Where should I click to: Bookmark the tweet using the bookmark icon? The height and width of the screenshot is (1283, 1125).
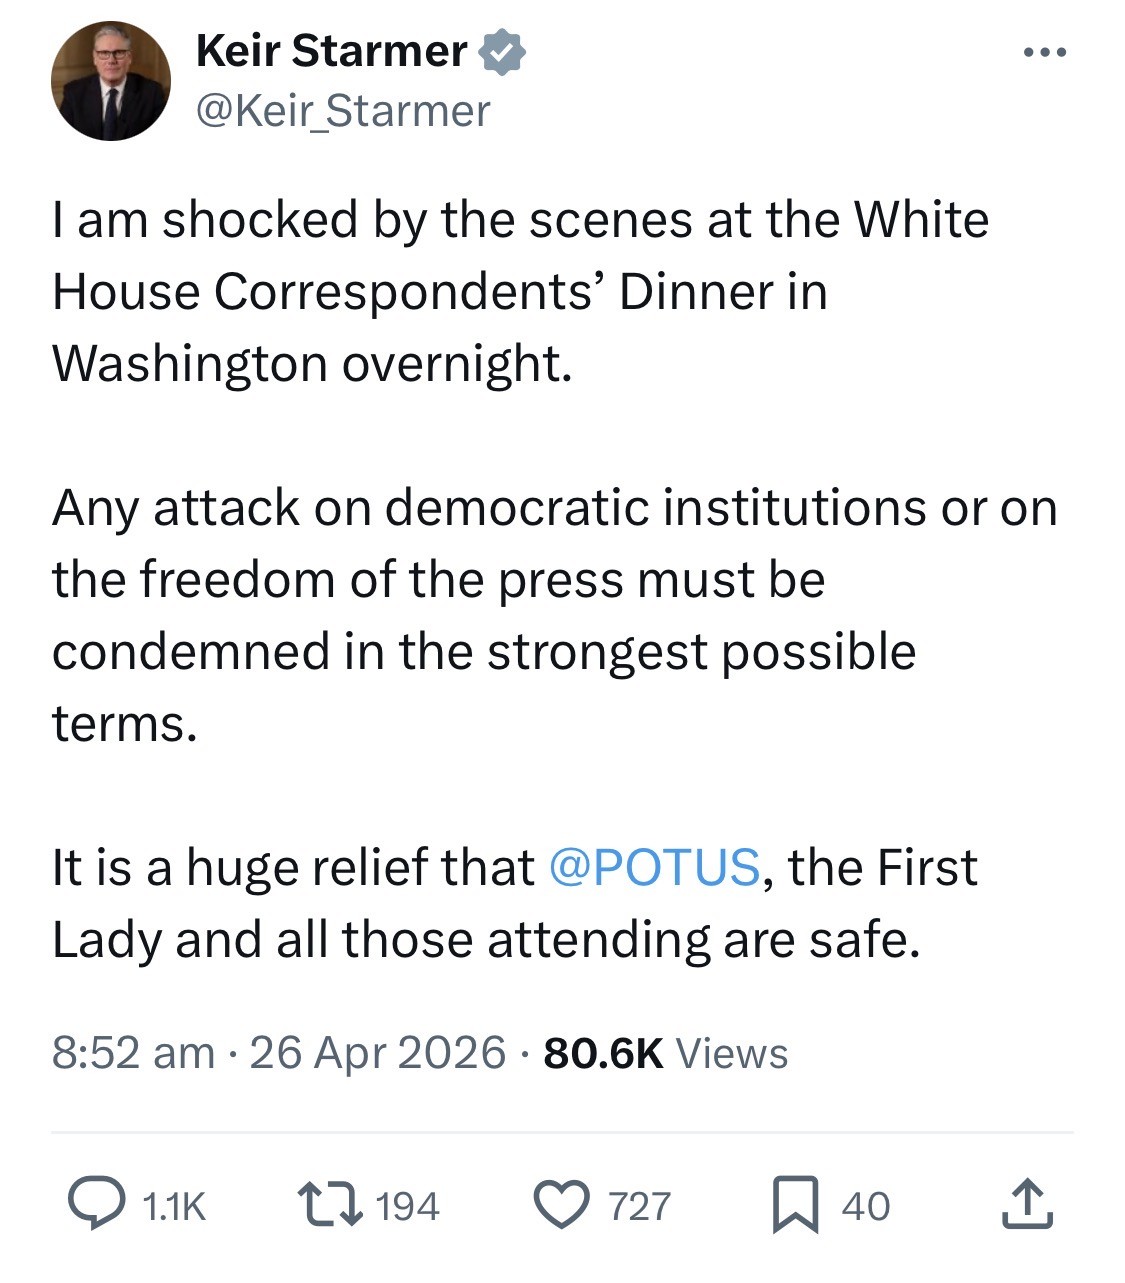click(x=796, y=1204)
